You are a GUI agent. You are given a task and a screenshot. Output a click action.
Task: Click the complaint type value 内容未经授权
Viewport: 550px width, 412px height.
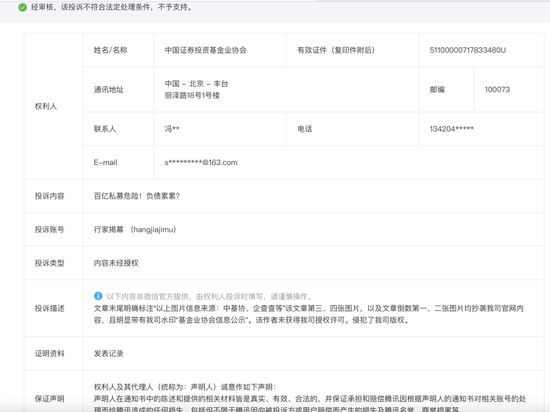pos(116,263)
